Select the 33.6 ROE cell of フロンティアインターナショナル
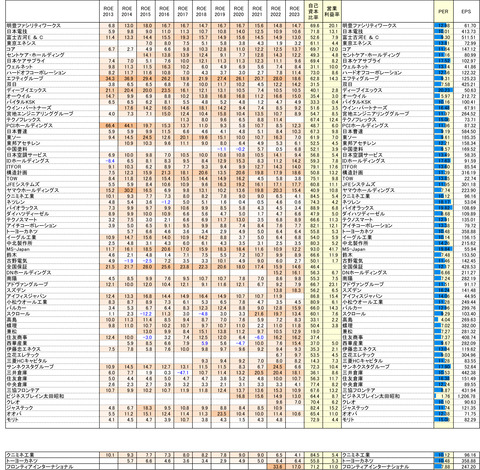Image resolution: width=480 pixels, height=470 pixels. [276, 467]
